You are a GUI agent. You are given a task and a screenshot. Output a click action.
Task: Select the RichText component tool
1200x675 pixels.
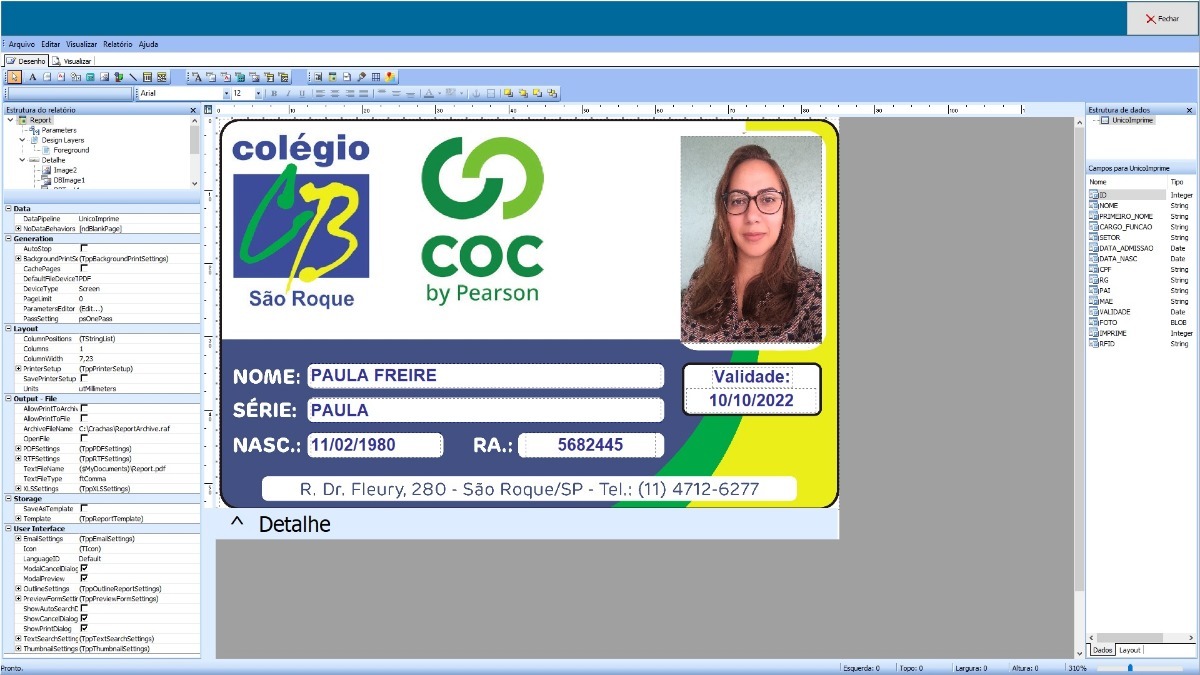click(61, 76)
